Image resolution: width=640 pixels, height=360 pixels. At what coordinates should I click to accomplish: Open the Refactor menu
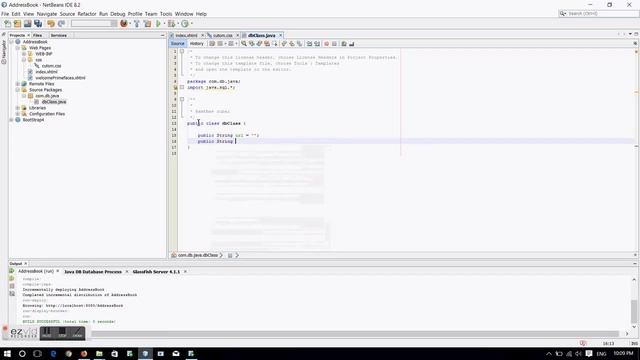point(87,14)
